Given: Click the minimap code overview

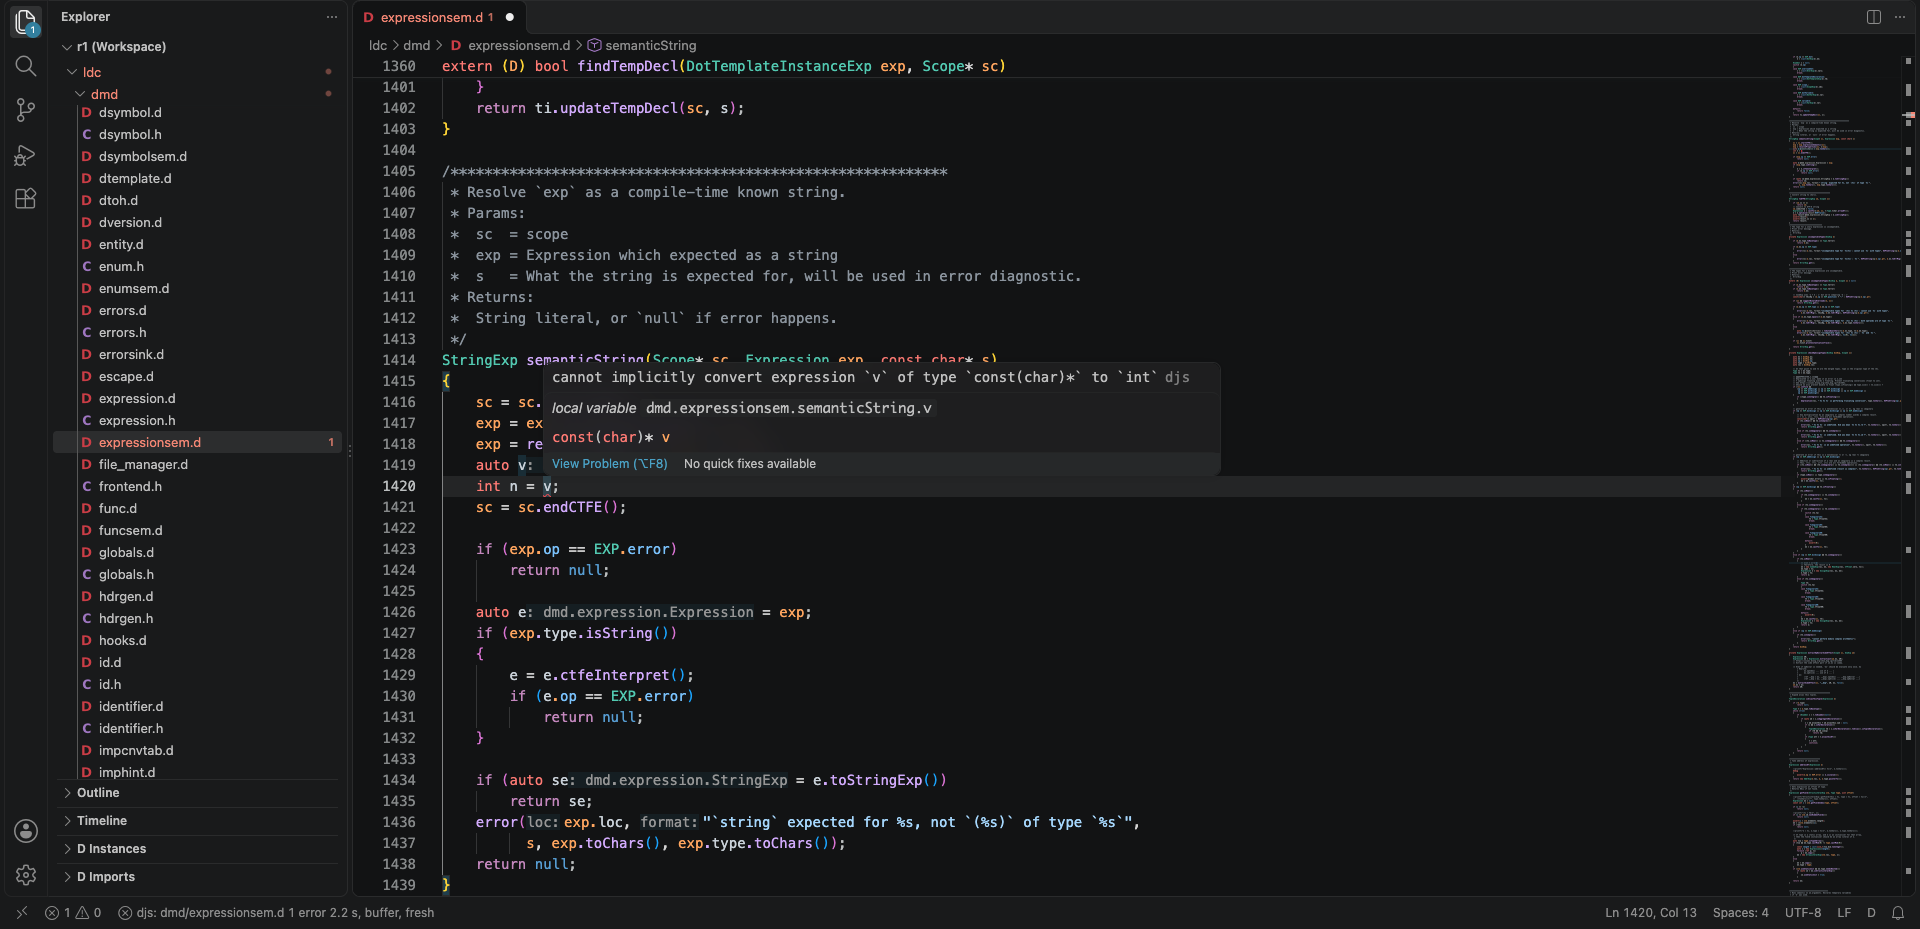Looking at the screenshot, I should (x=1845, y=475).
